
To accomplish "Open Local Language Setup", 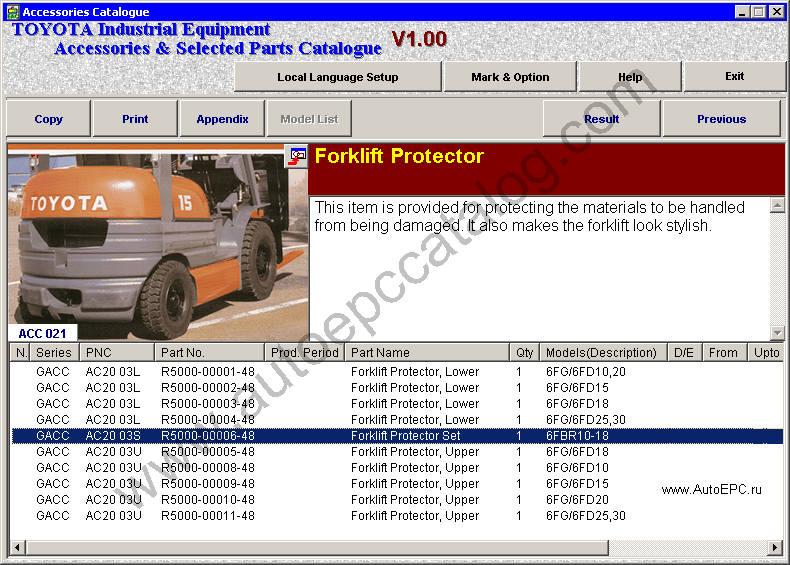I will [338, 77].
